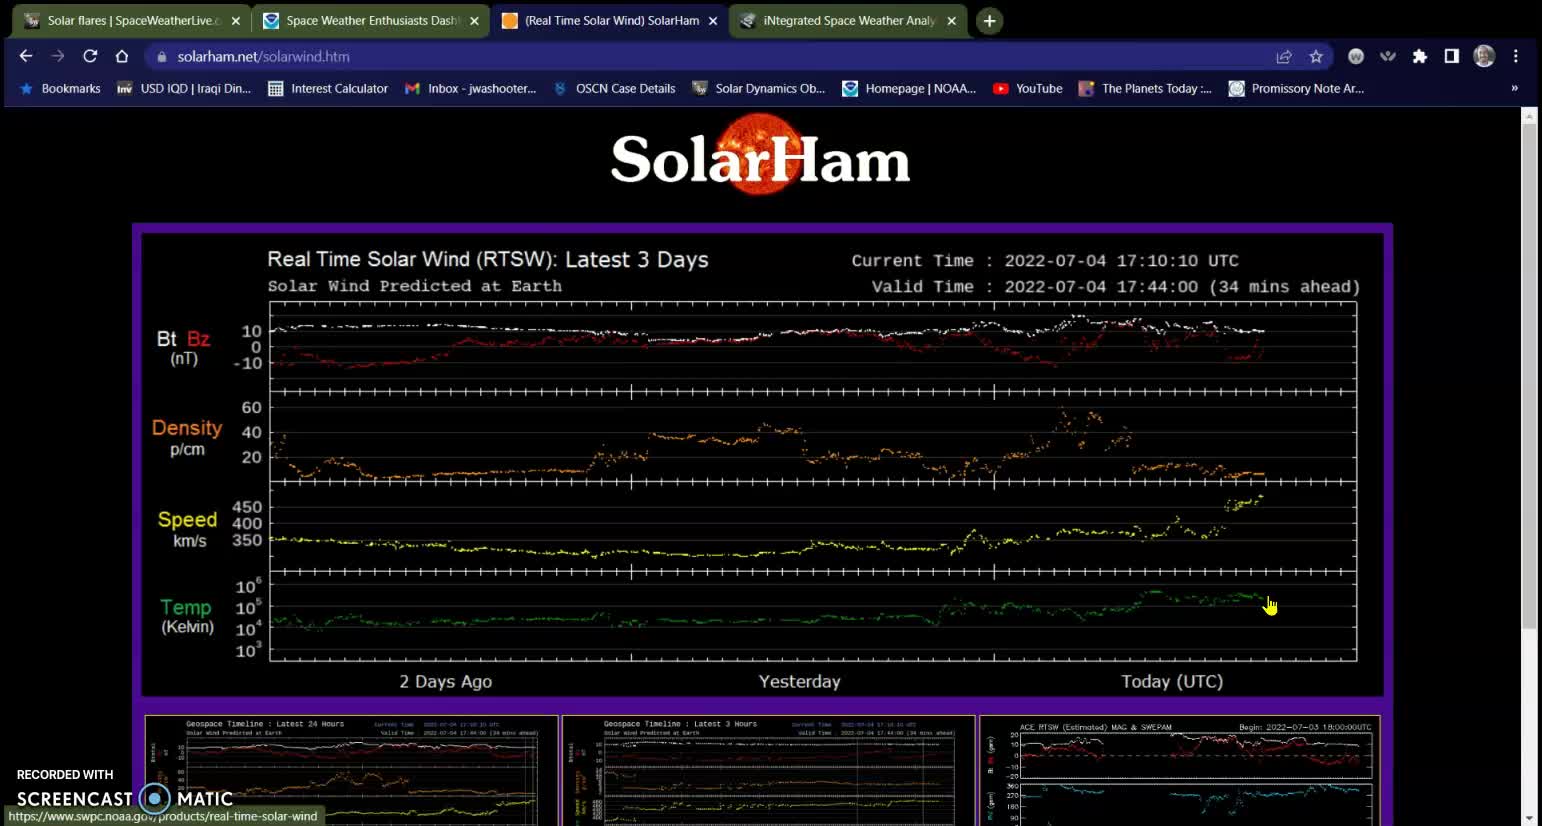Open USD IQD Iraqi Dinar bookmark

[x=184, y=88]
